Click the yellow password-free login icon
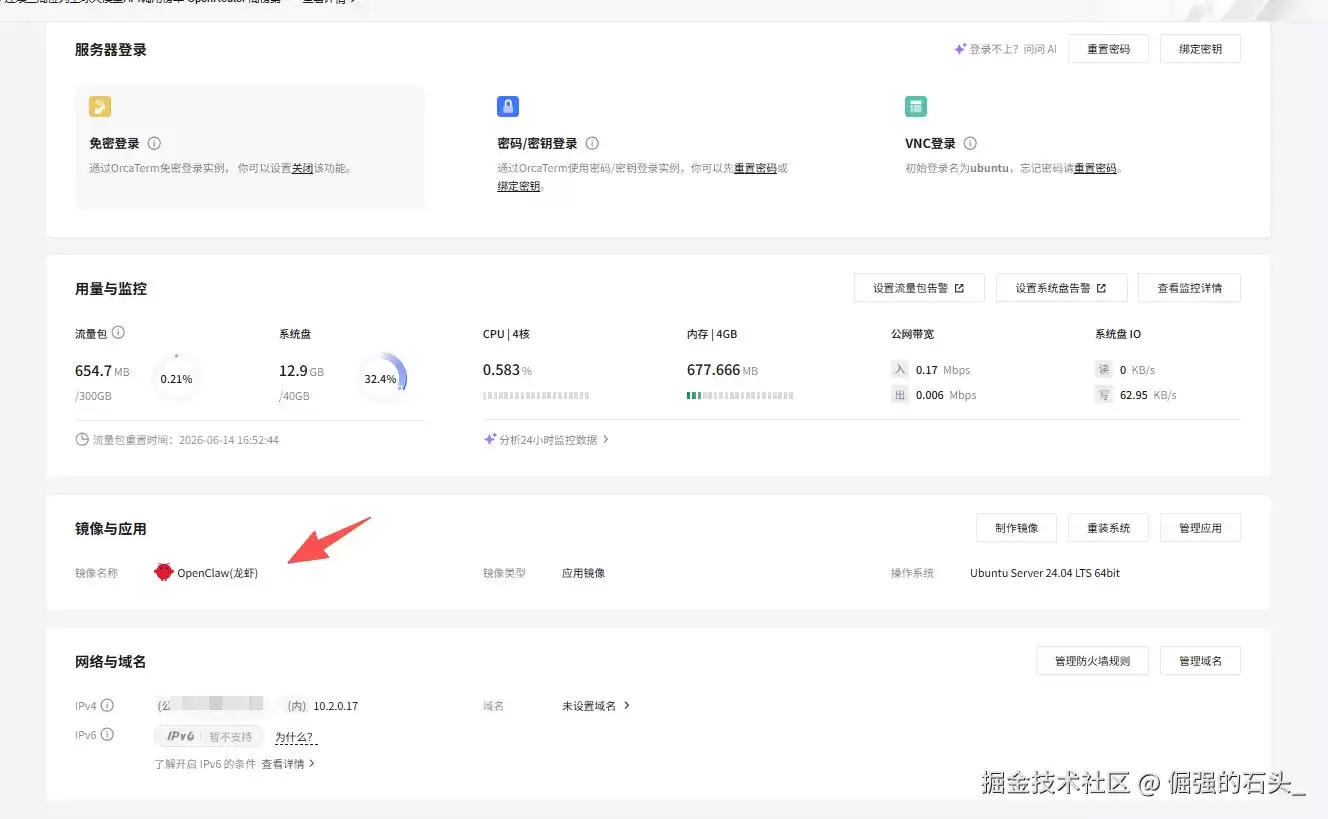Viewport: 1328px width, 819px height. (100, 107)
